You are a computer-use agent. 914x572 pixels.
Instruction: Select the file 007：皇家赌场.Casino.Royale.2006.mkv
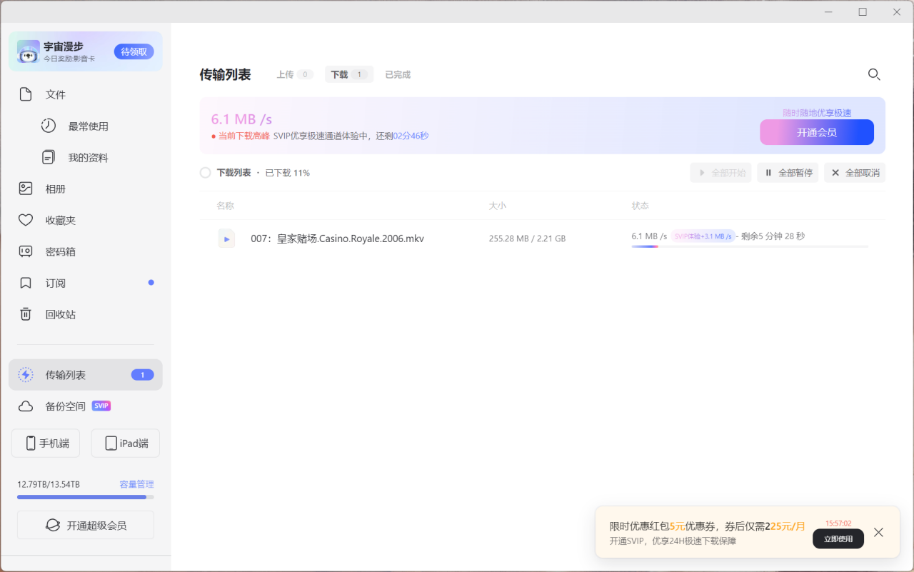pyautogui.click(x=337, y=238)
